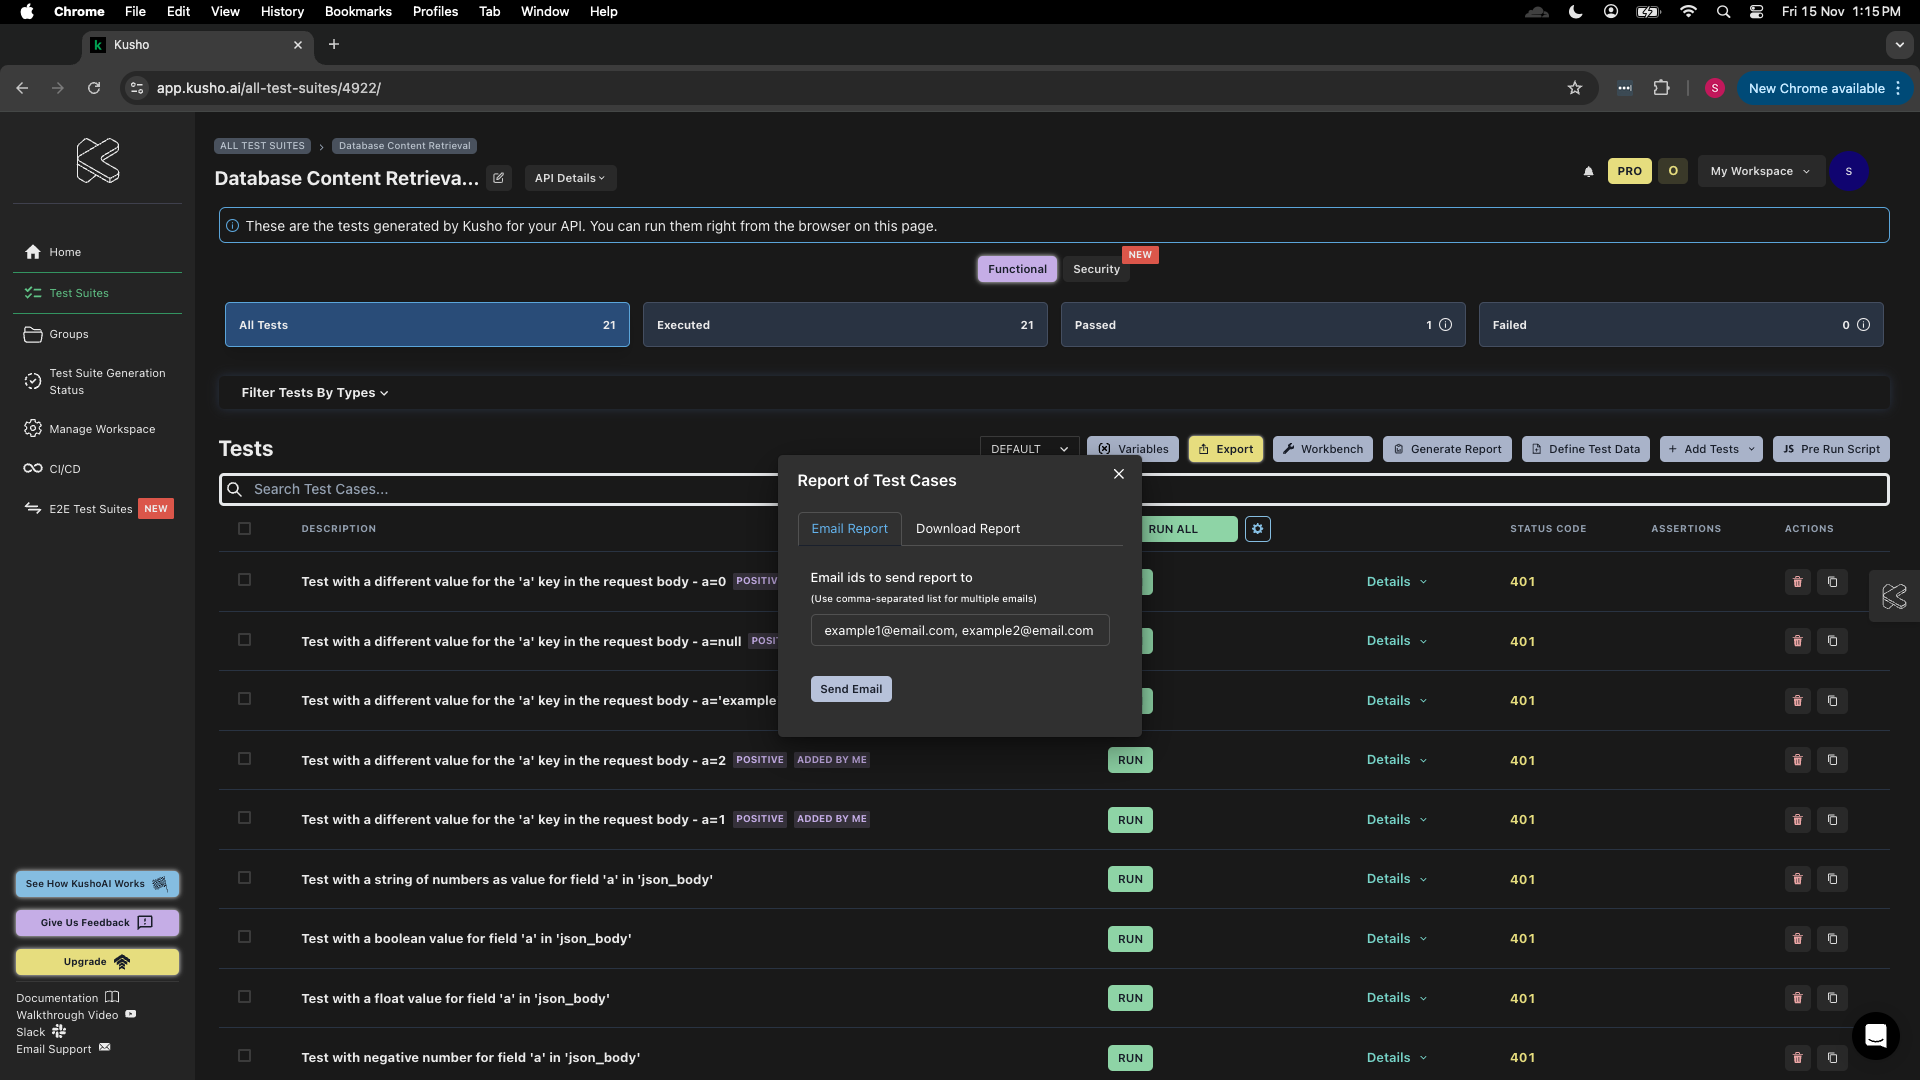The height and width of the screenshot is (1080, 1920).
Task: Click the edit test suite name pencil icon
Action: (x=499, y=178)
